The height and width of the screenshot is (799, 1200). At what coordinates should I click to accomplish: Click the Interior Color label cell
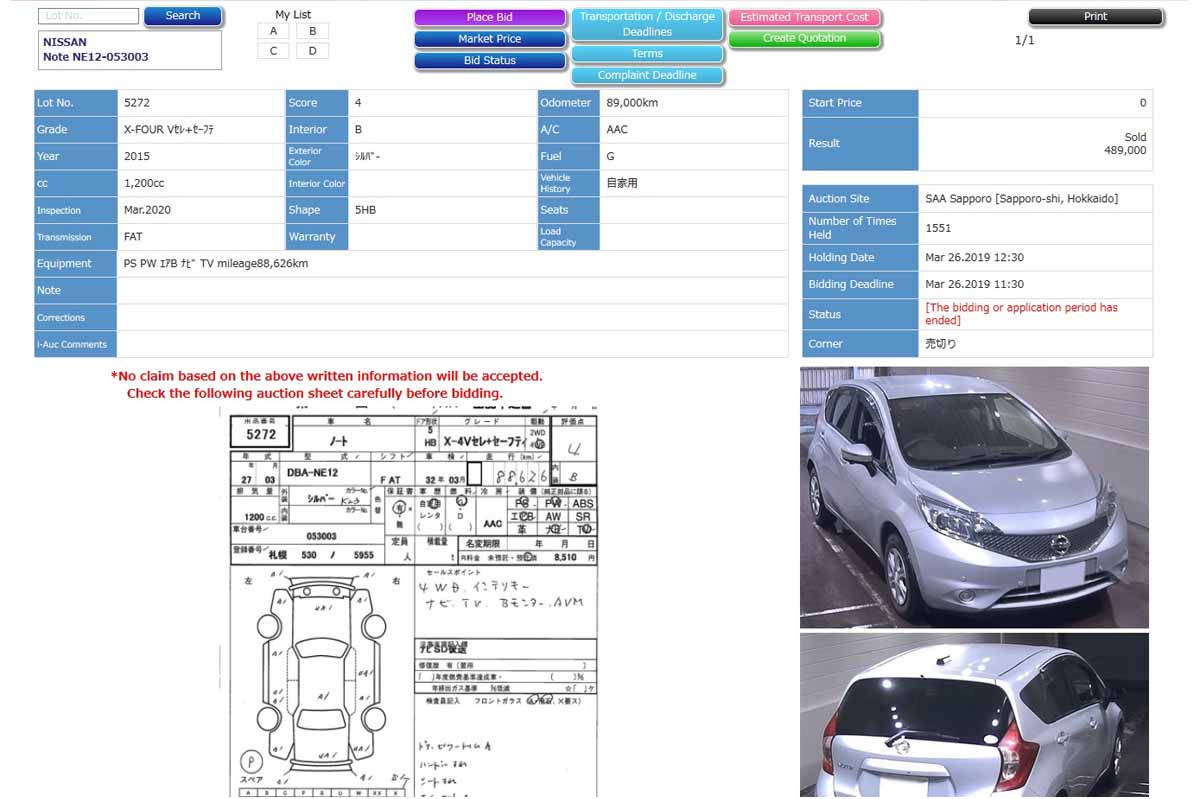point(317,184)
